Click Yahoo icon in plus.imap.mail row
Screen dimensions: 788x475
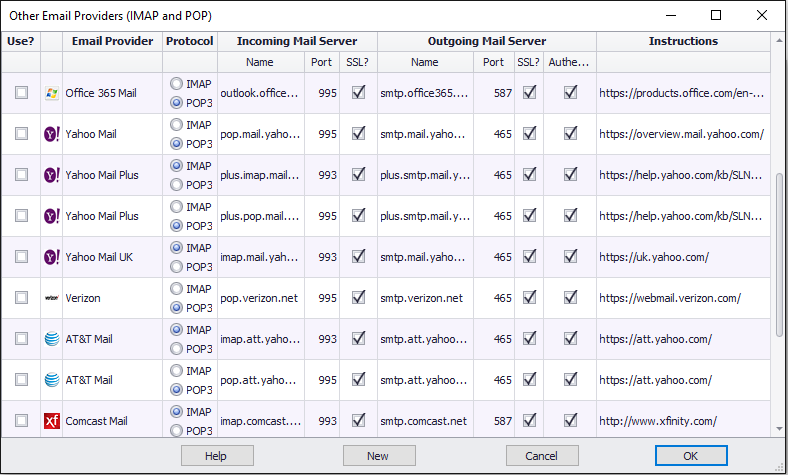click(x=51, y=175)
